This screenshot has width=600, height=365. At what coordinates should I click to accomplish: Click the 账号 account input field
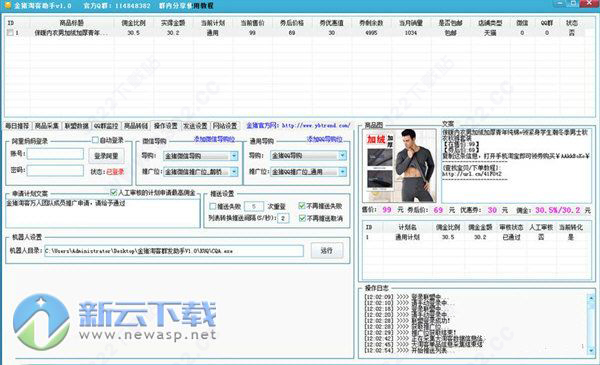(x=55, y=154)
